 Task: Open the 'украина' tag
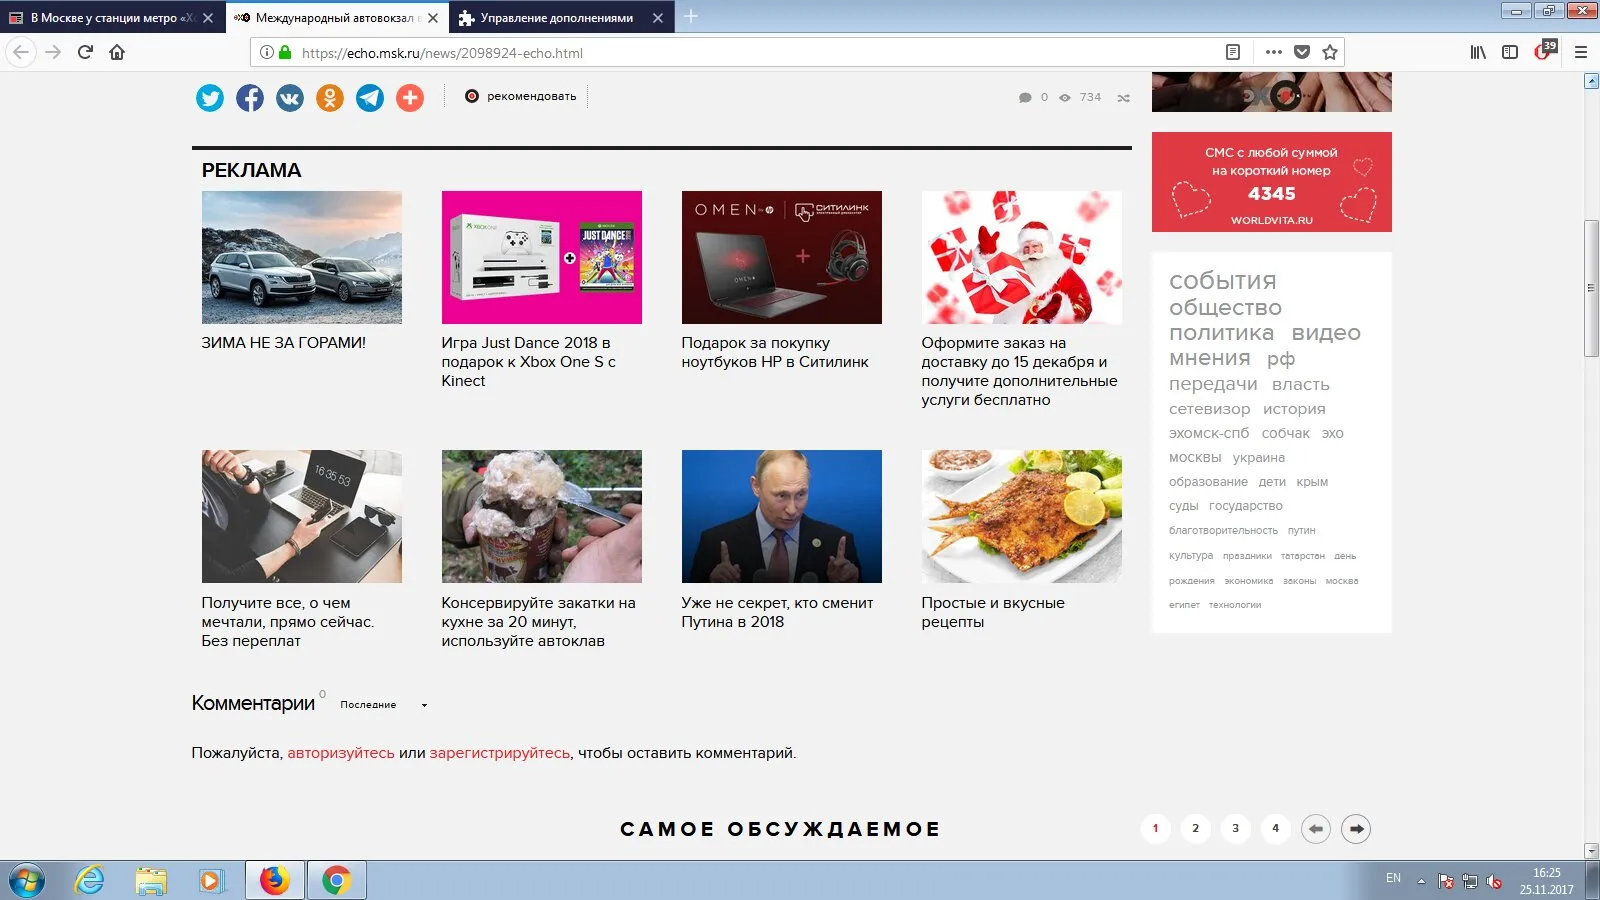pyautogui.click(x=1259, y=458)
